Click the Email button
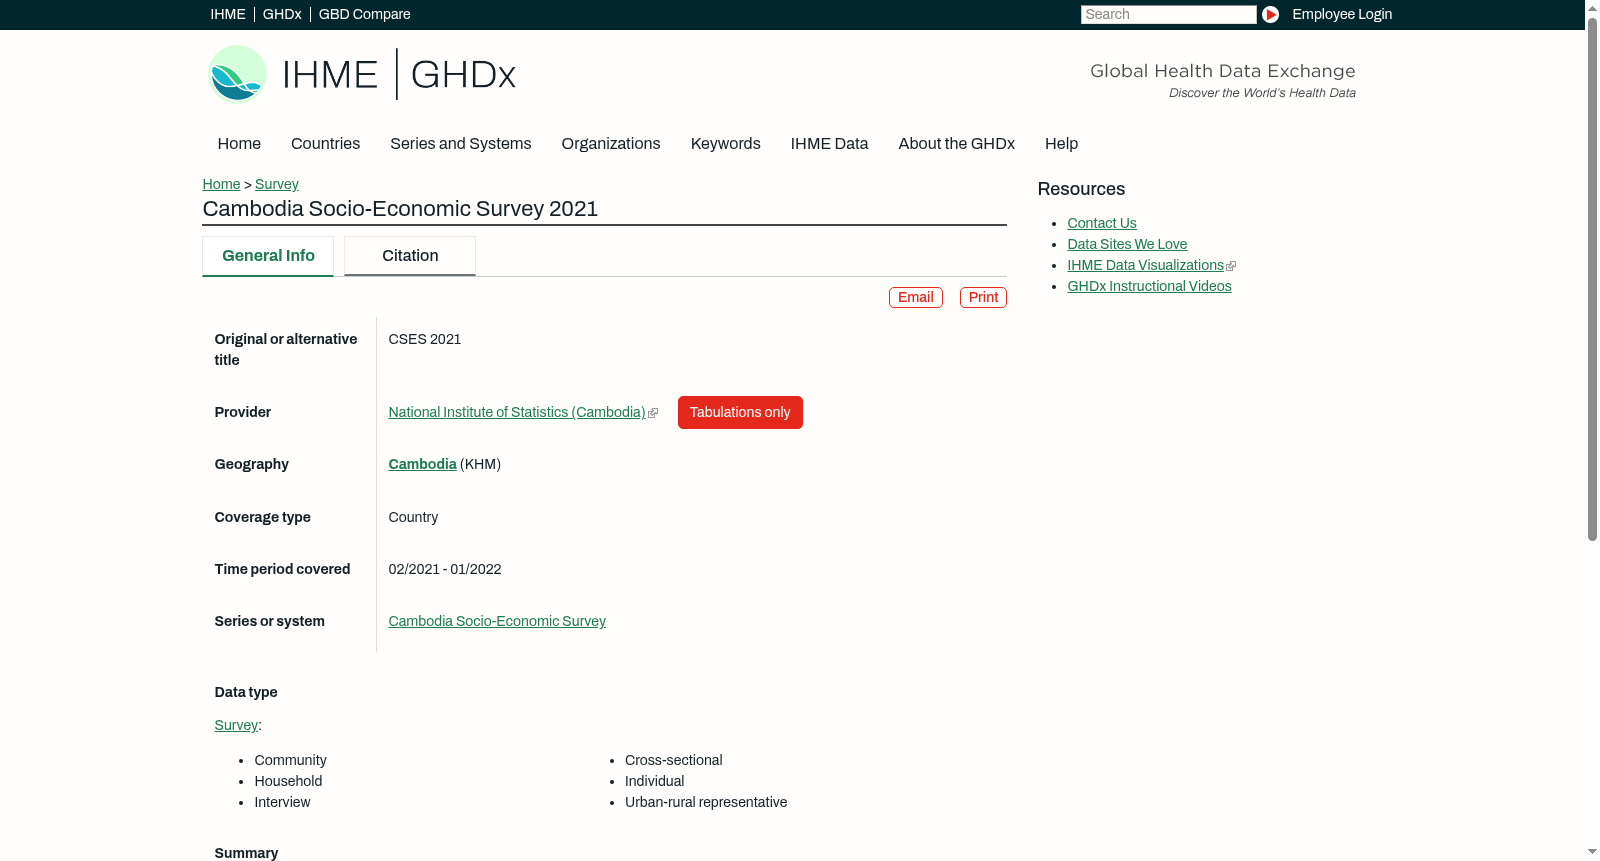Image resolution: width=1600 pixels, height=861 pixels. click(x=915, y=298)
